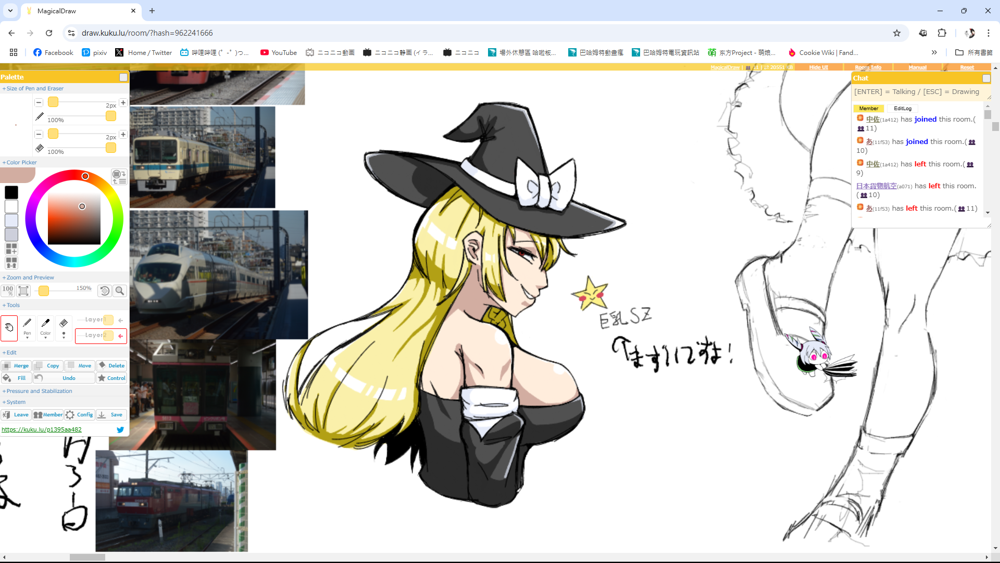1000x563 pixels.
Task: Open the browser tab search dropdown
Action: (10, 11)
